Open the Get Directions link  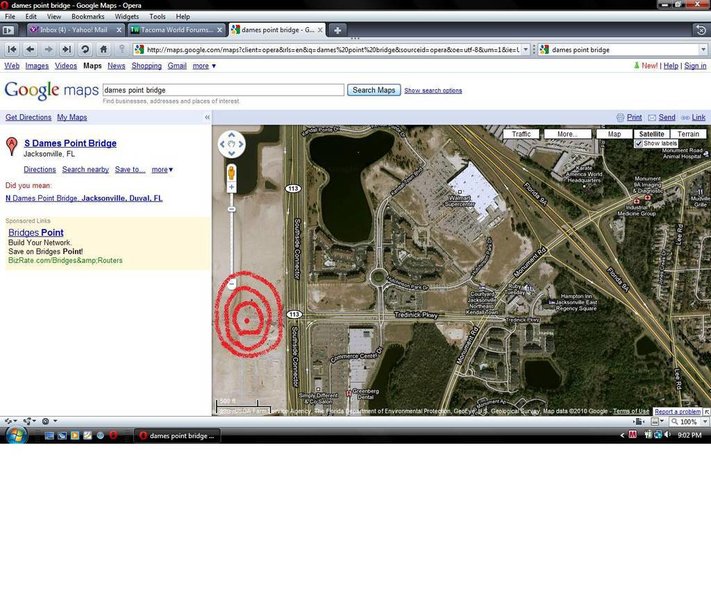28,117
